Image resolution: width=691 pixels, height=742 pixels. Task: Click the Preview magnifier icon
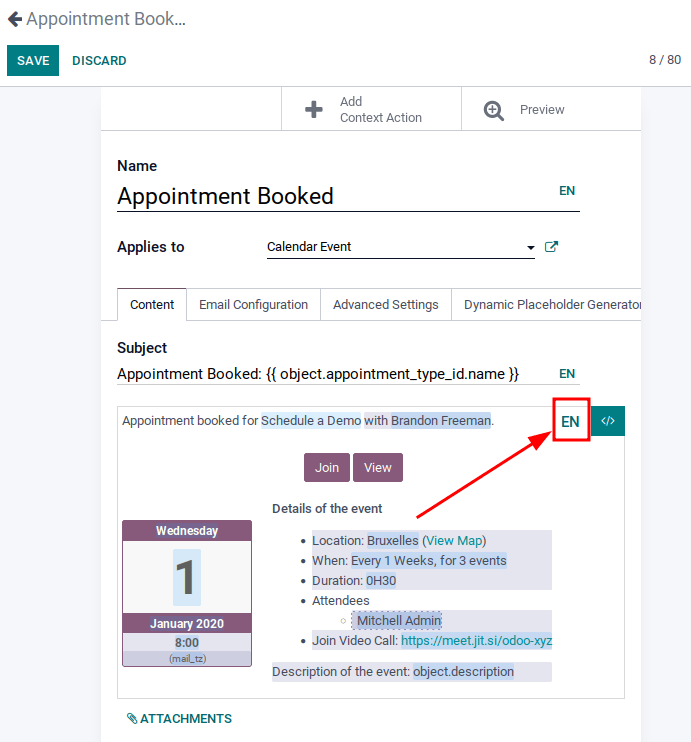click(494, 110)
